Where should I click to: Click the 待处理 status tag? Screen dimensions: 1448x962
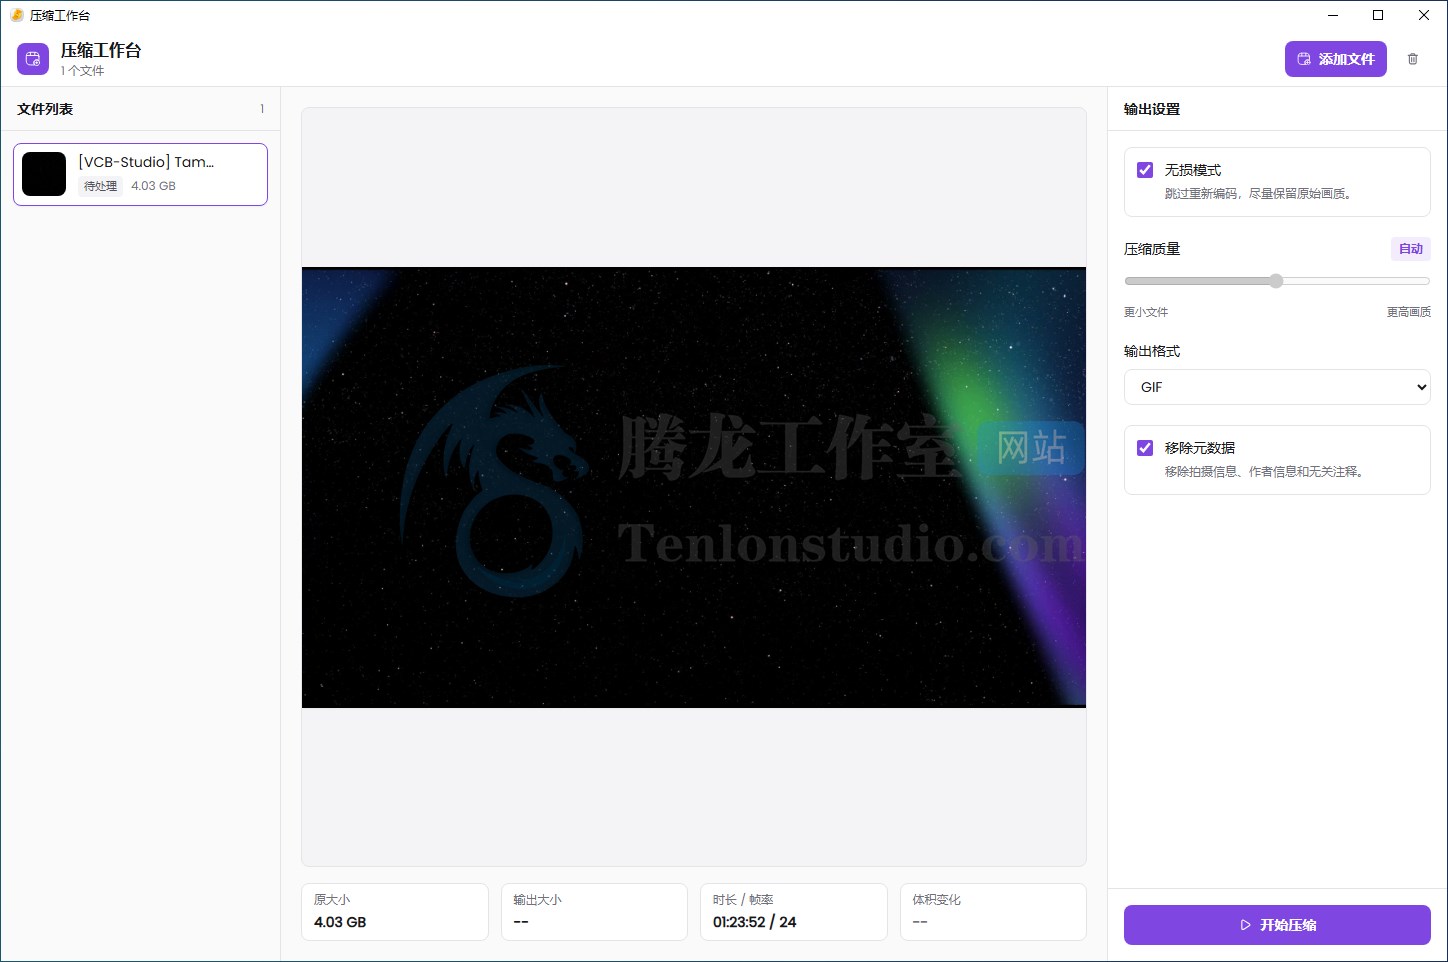pyautogui.click(x=100, y=186)
